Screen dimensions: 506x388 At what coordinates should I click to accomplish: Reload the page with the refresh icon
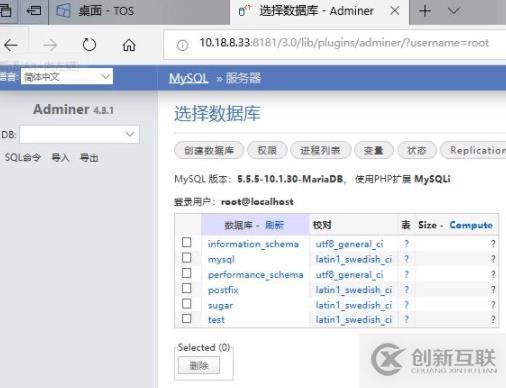pyautogui.click(x=89, y=45)
